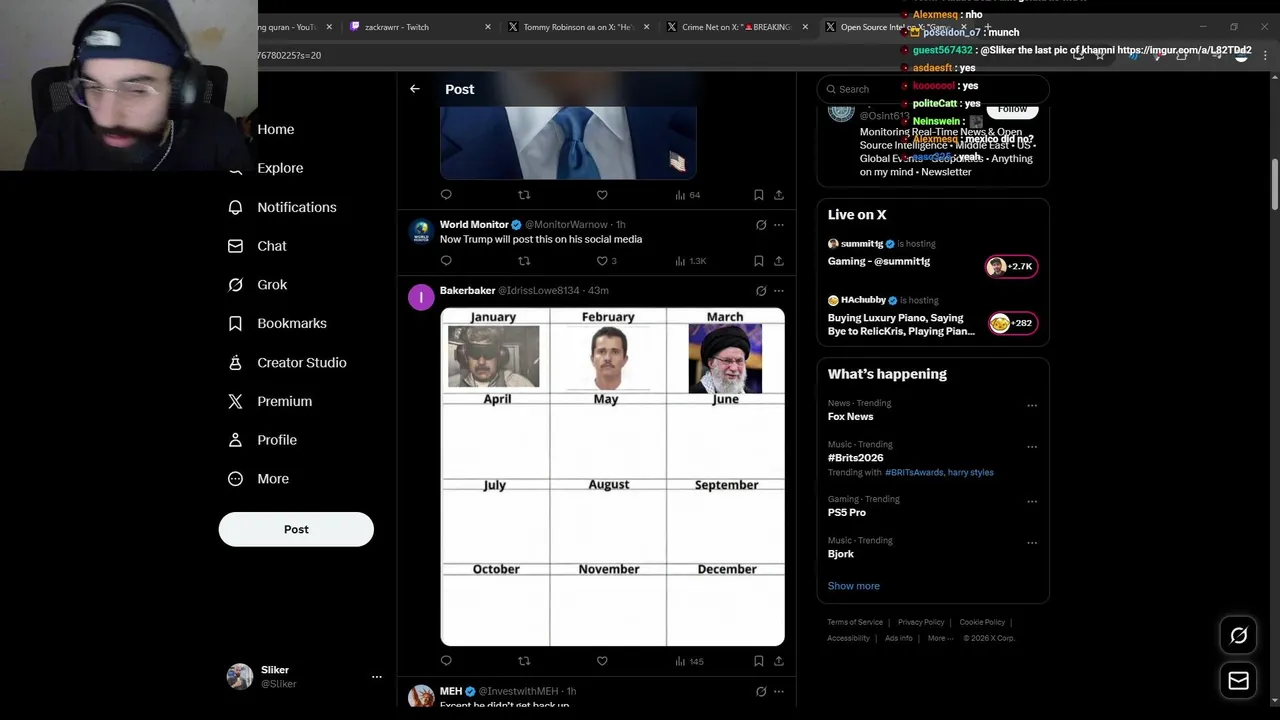
Task: Open Terms of Service link
Action: tap(855, 622)
